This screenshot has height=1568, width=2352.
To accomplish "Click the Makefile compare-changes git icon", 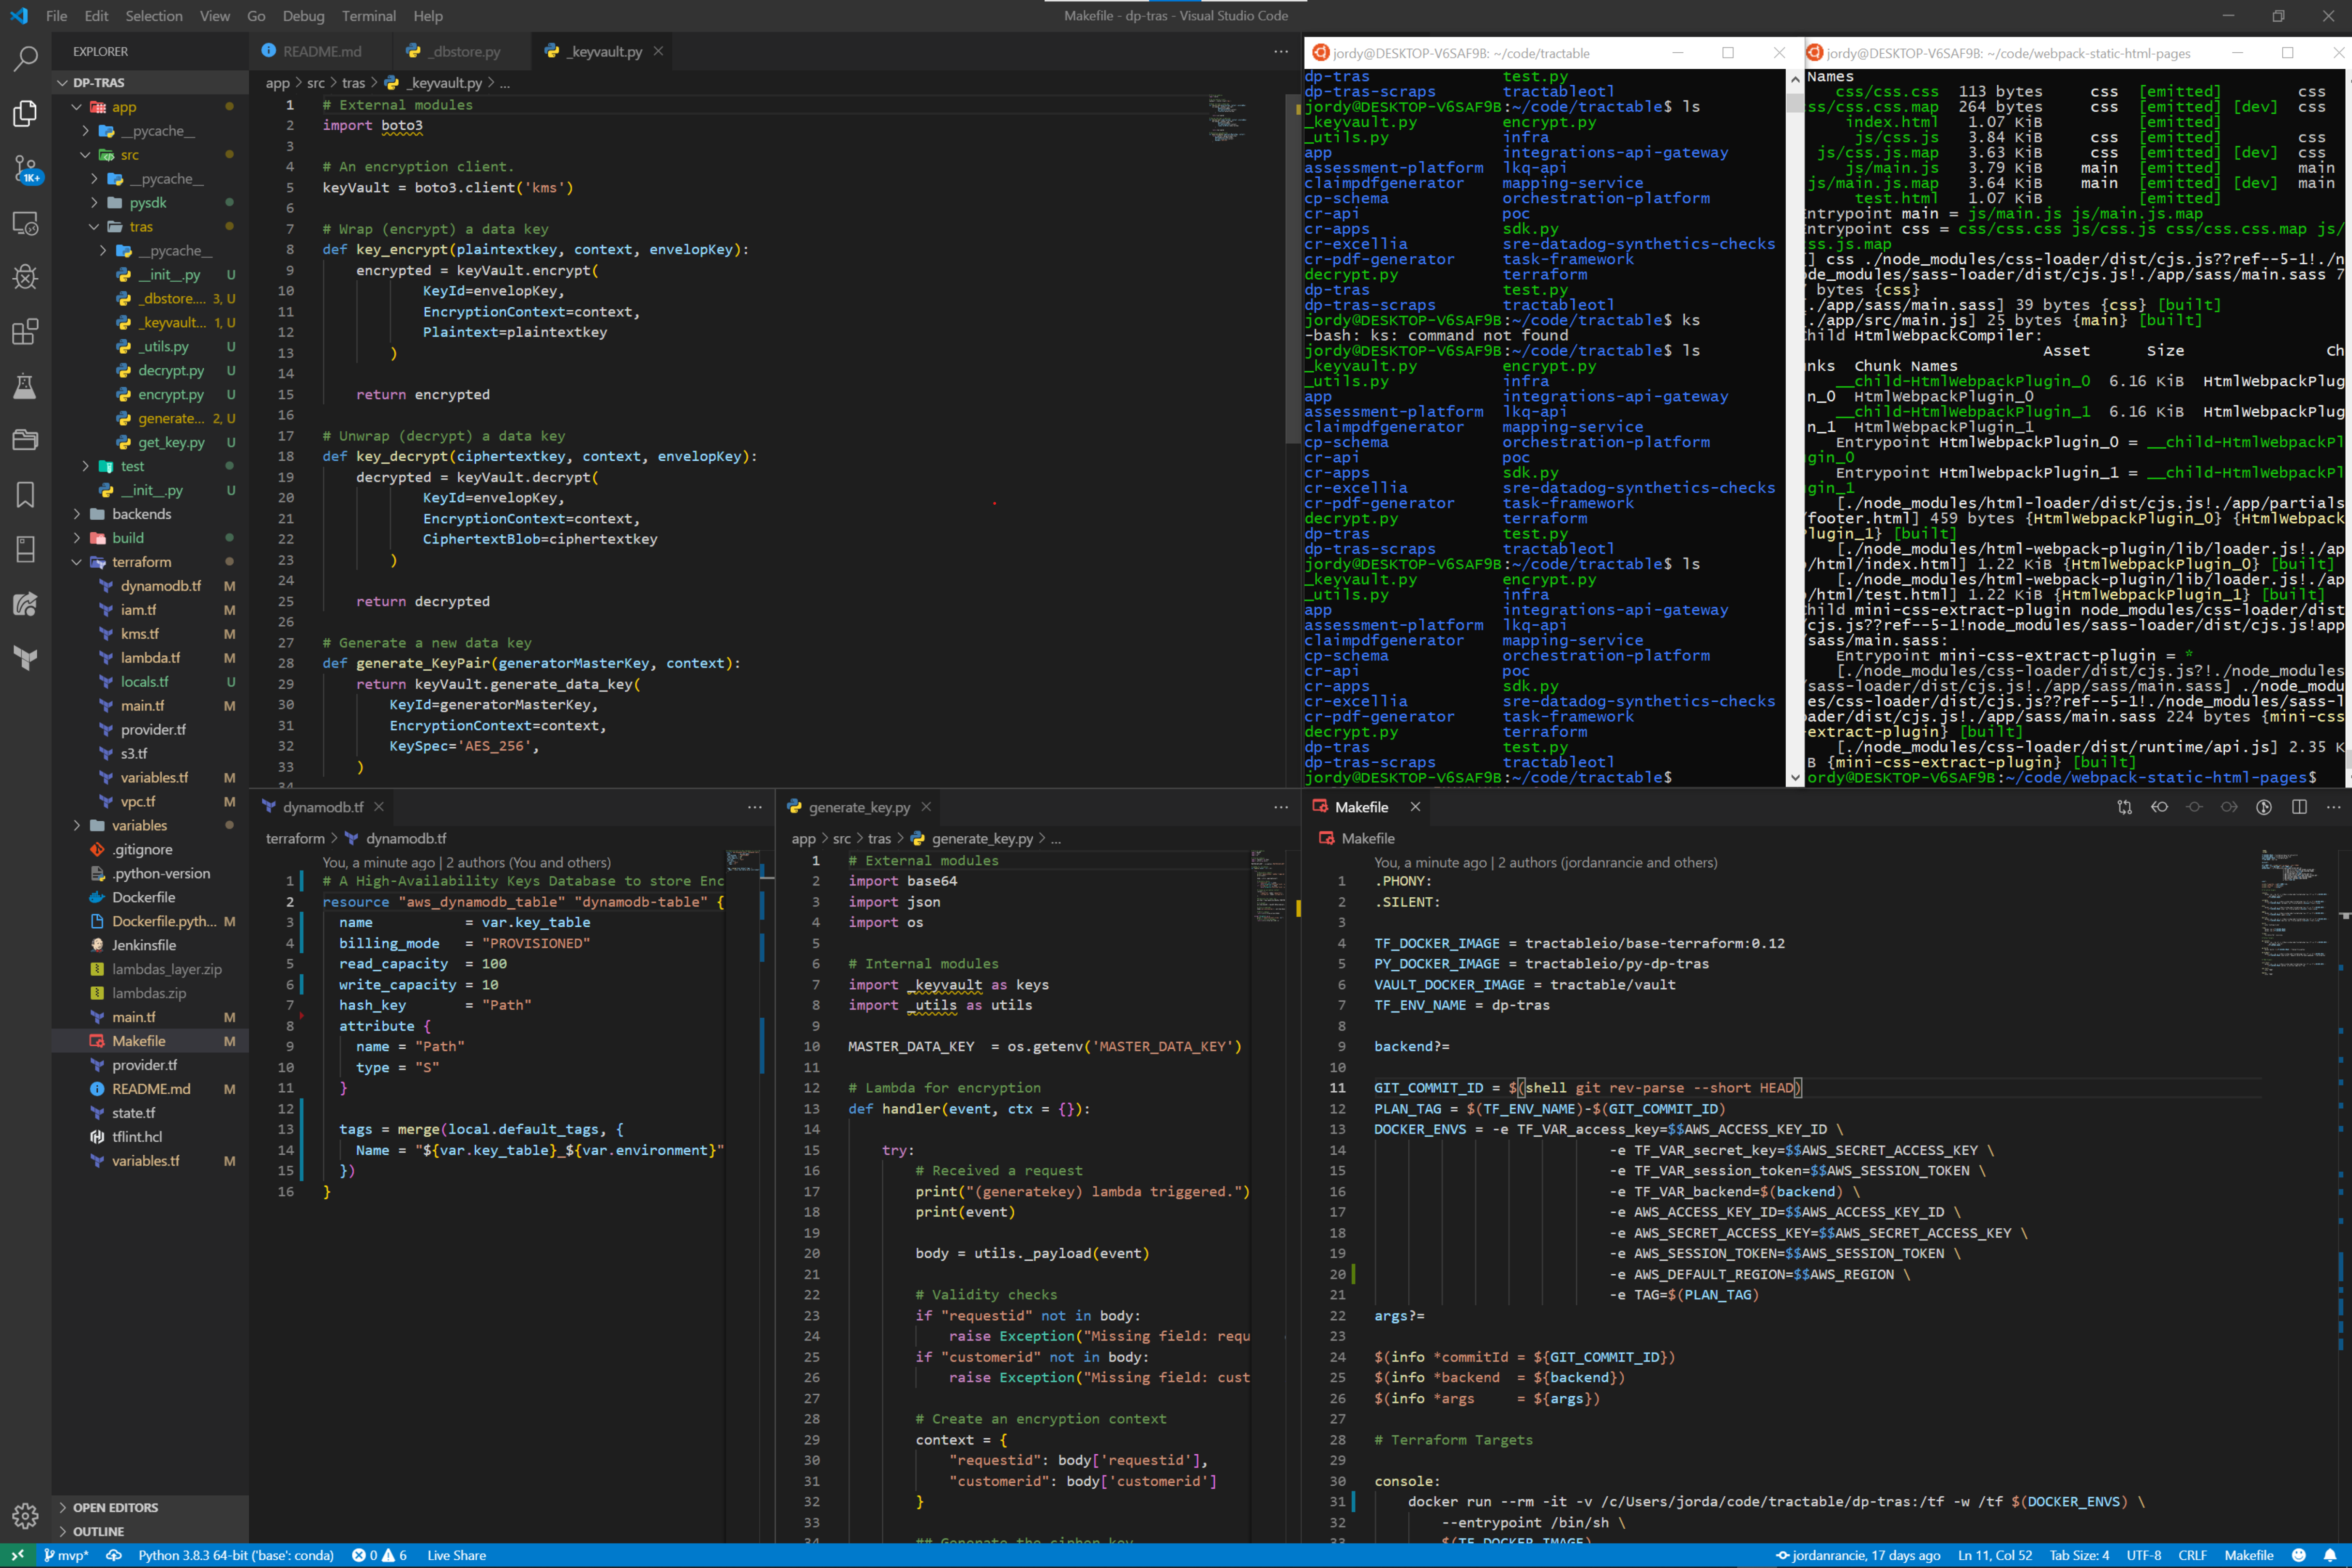I will coord(2124,807).
